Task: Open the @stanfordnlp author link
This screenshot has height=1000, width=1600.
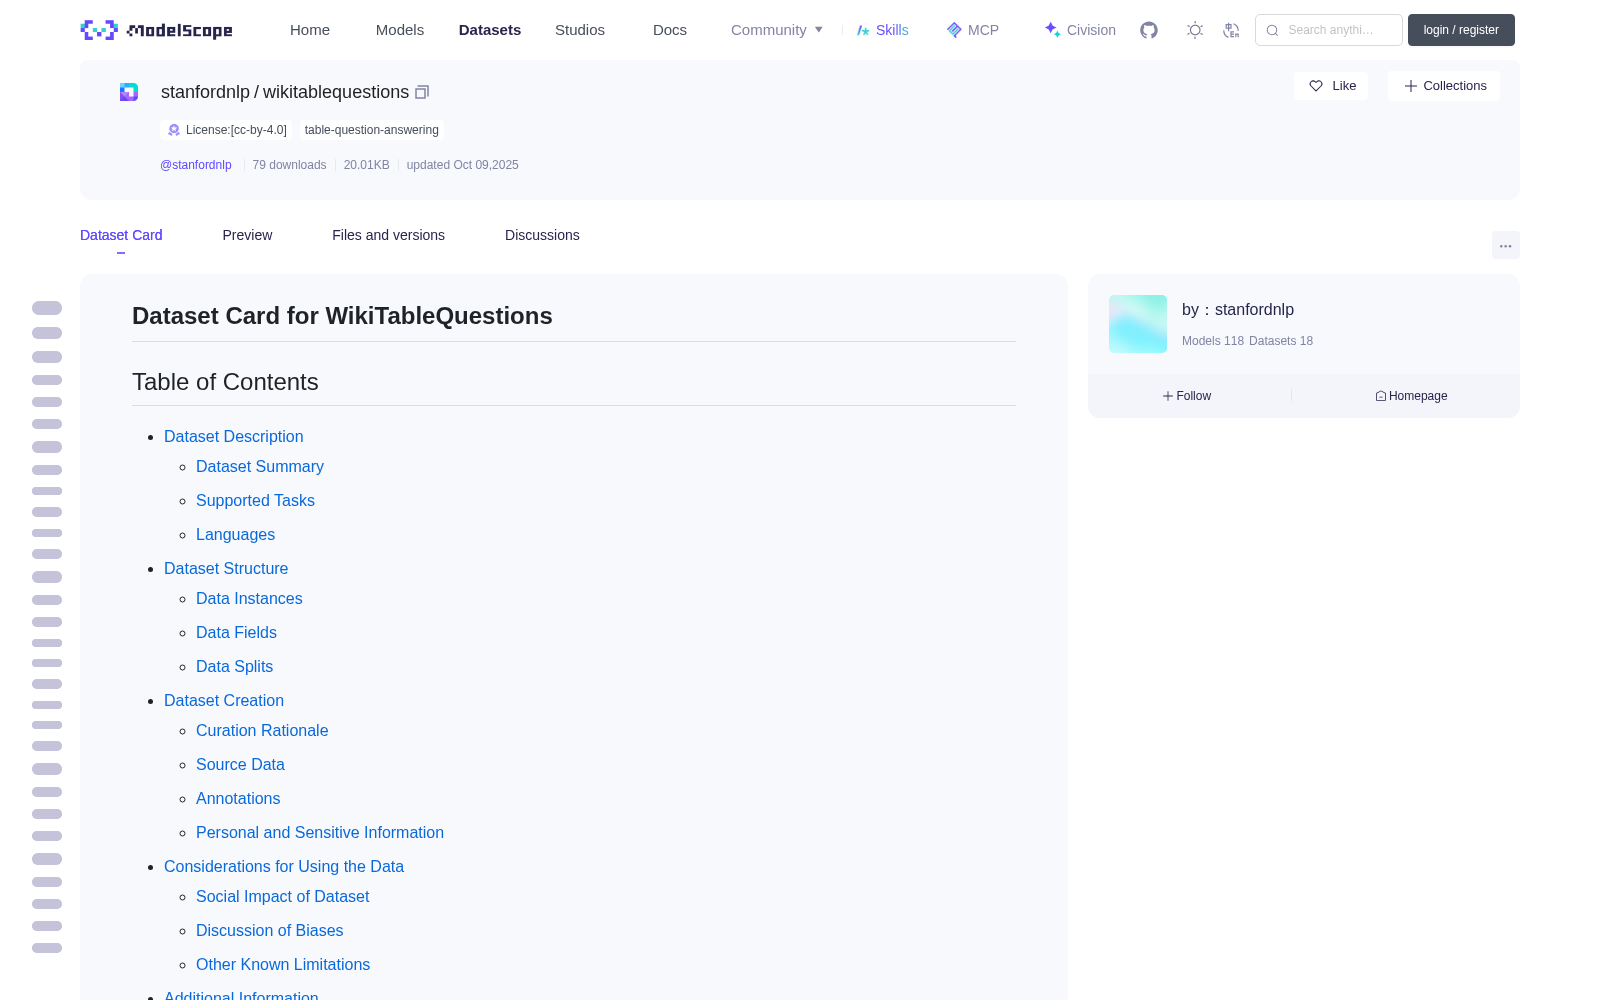Action: click(x=196, y=165)
